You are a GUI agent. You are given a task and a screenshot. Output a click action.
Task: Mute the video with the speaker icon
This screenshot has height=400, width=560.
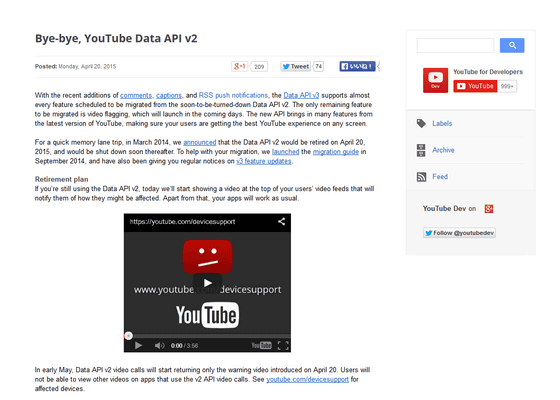pos(159,345)
